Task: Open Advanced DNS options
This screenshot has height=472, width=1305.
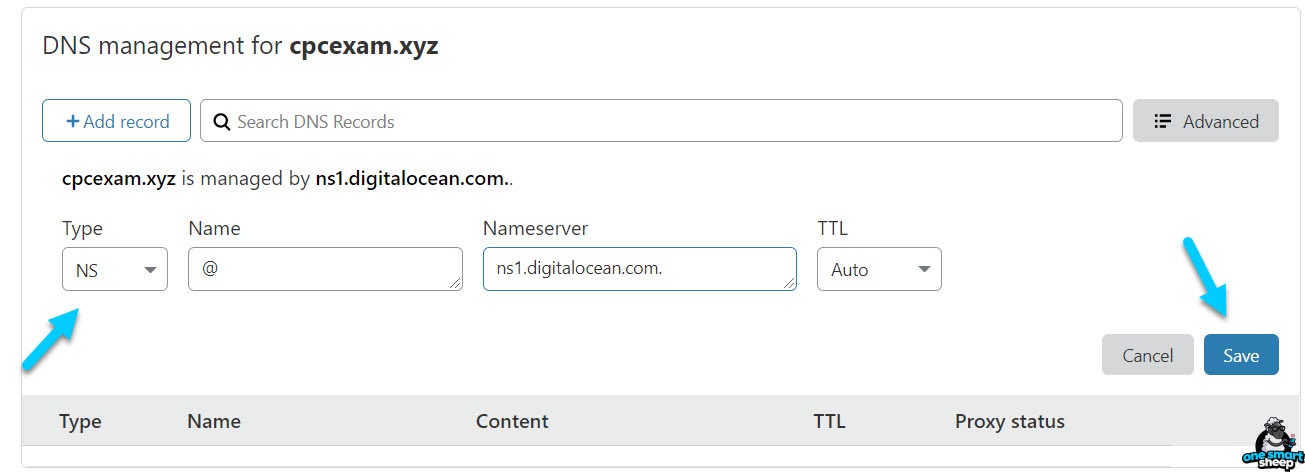Action: pos(1205,121)
